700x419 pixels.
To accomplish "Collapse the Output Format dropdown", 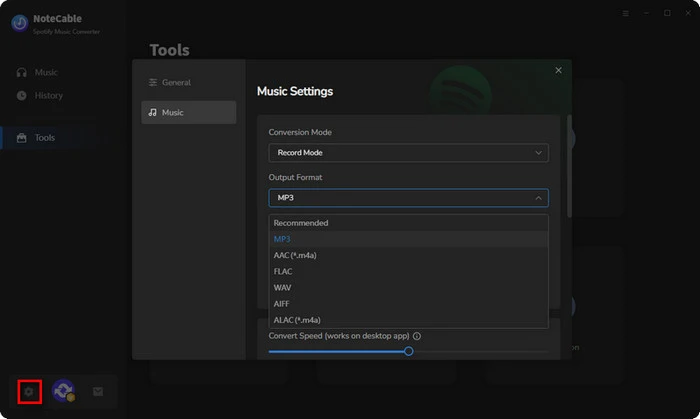I will pos(408,198).
